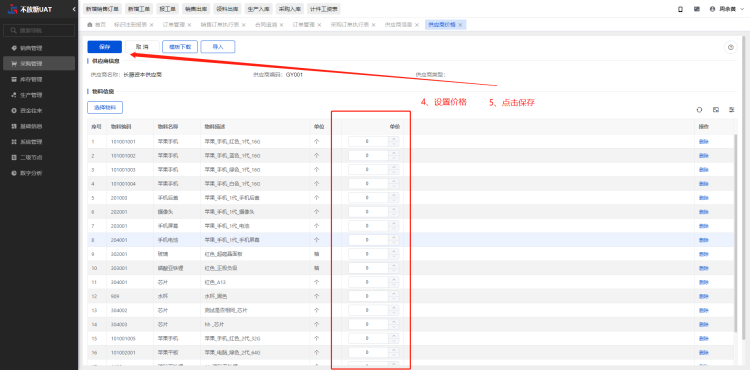Click price input for the 苹果平板 row
The width and height of the screenshot is (750, 370).
(x=368, y=352)
